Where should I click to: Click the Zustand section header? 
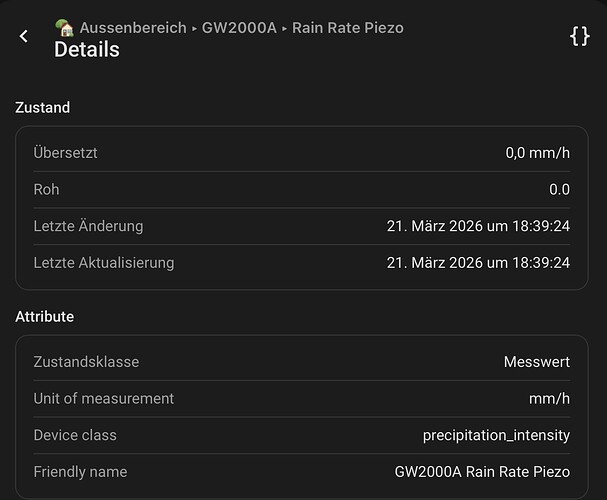tap(43, 108)
